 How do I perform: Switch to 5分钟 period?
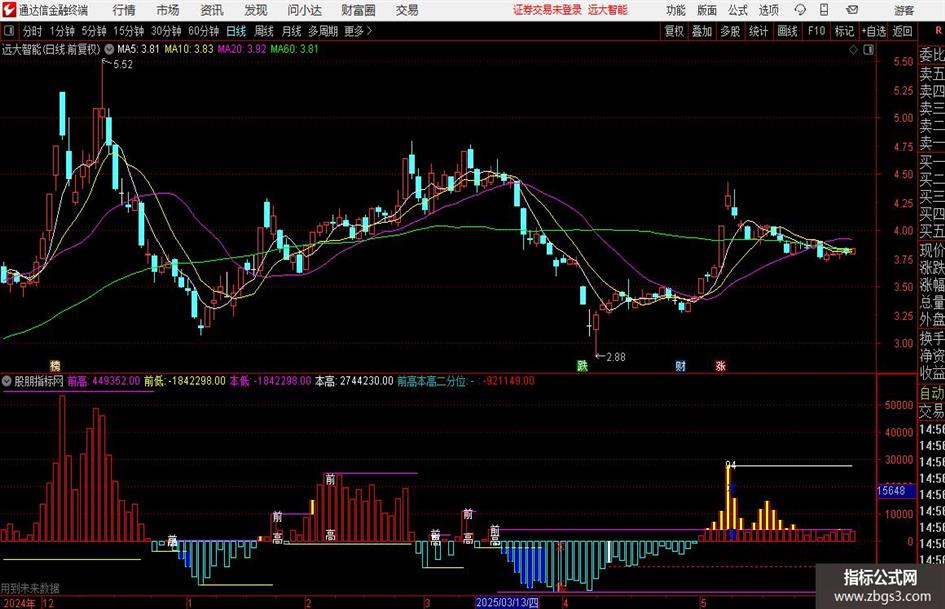point(93,31)
